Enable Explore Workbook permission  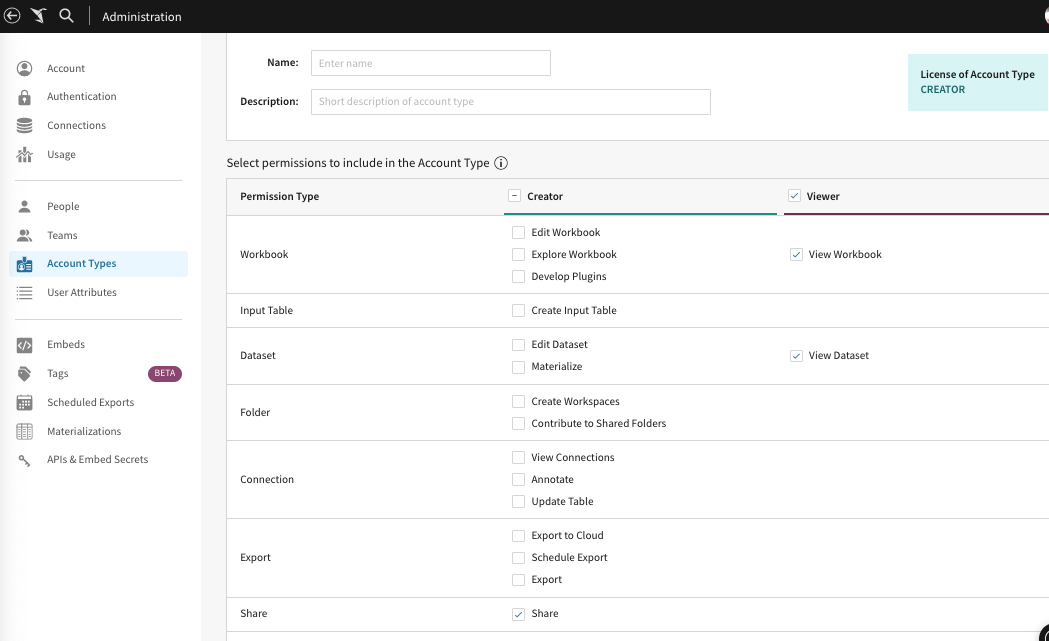coord(518,255)
